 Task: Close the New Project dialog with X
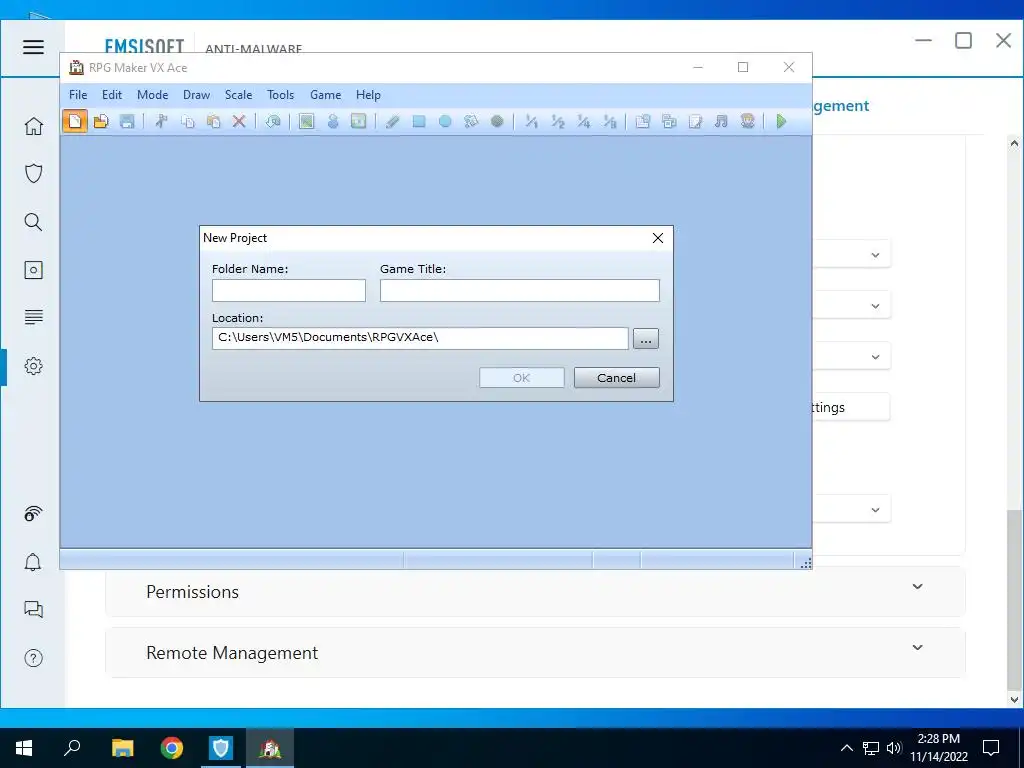click(658, 238)
